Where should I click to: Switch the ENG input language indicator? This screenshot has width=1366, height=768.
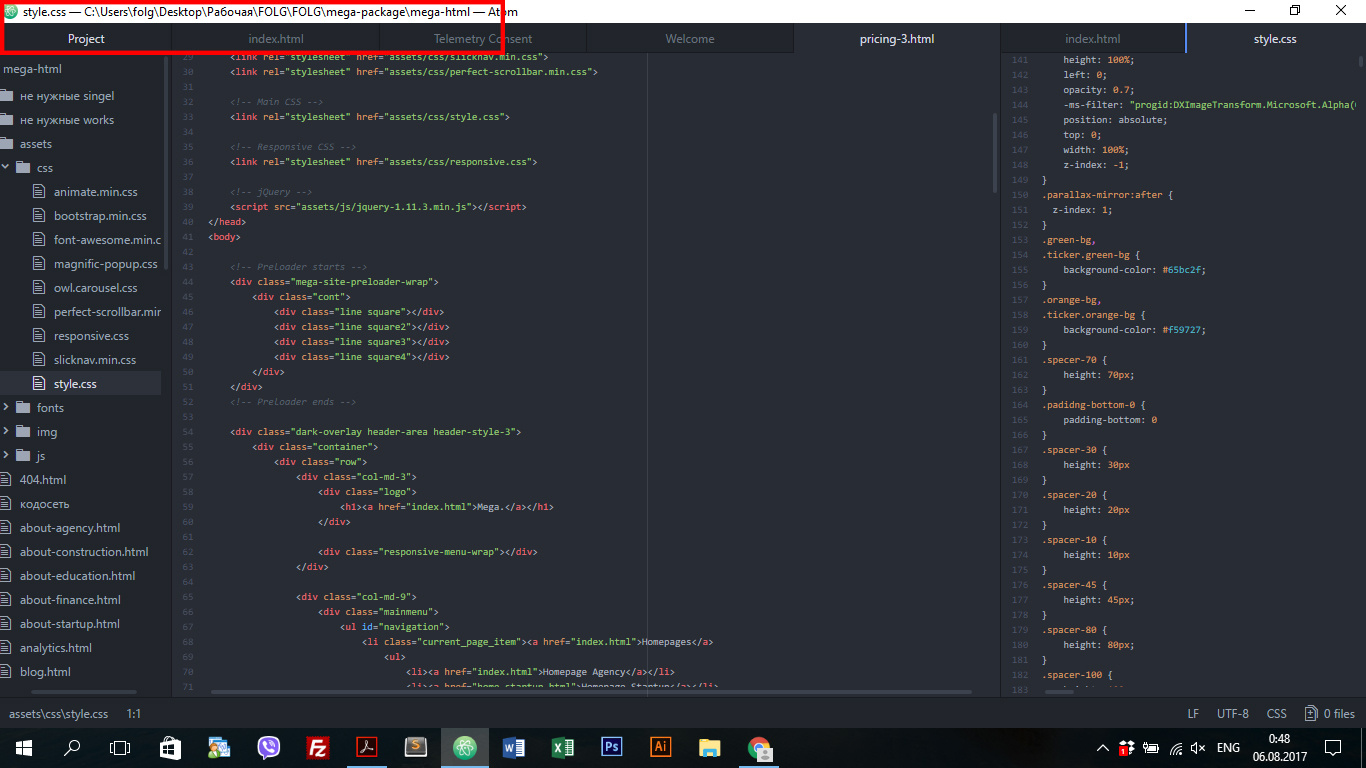pos(1228,747)
